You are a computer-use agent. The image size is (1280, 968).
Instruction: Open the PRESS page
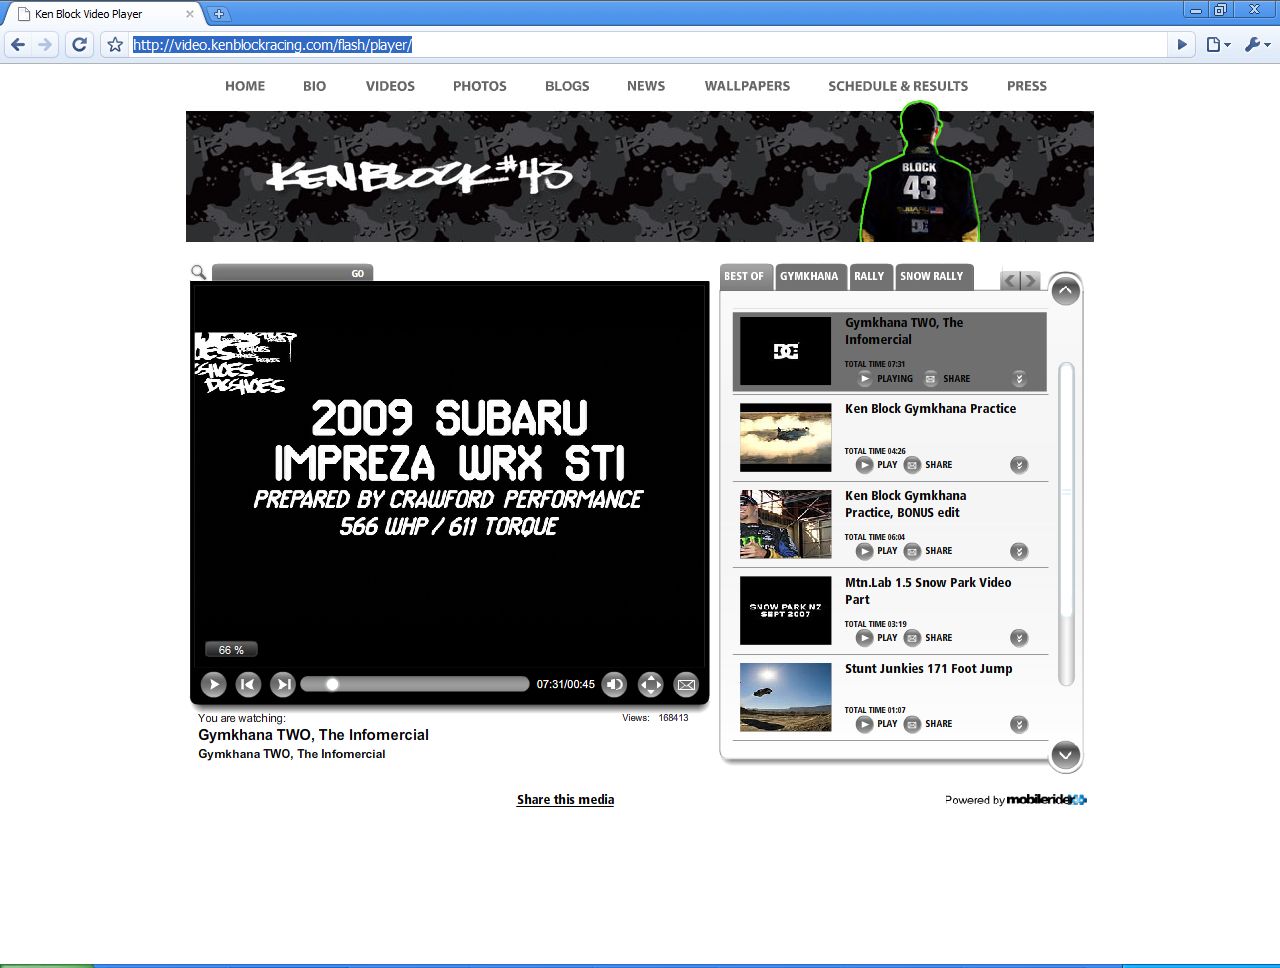(x=1027, y=86)
